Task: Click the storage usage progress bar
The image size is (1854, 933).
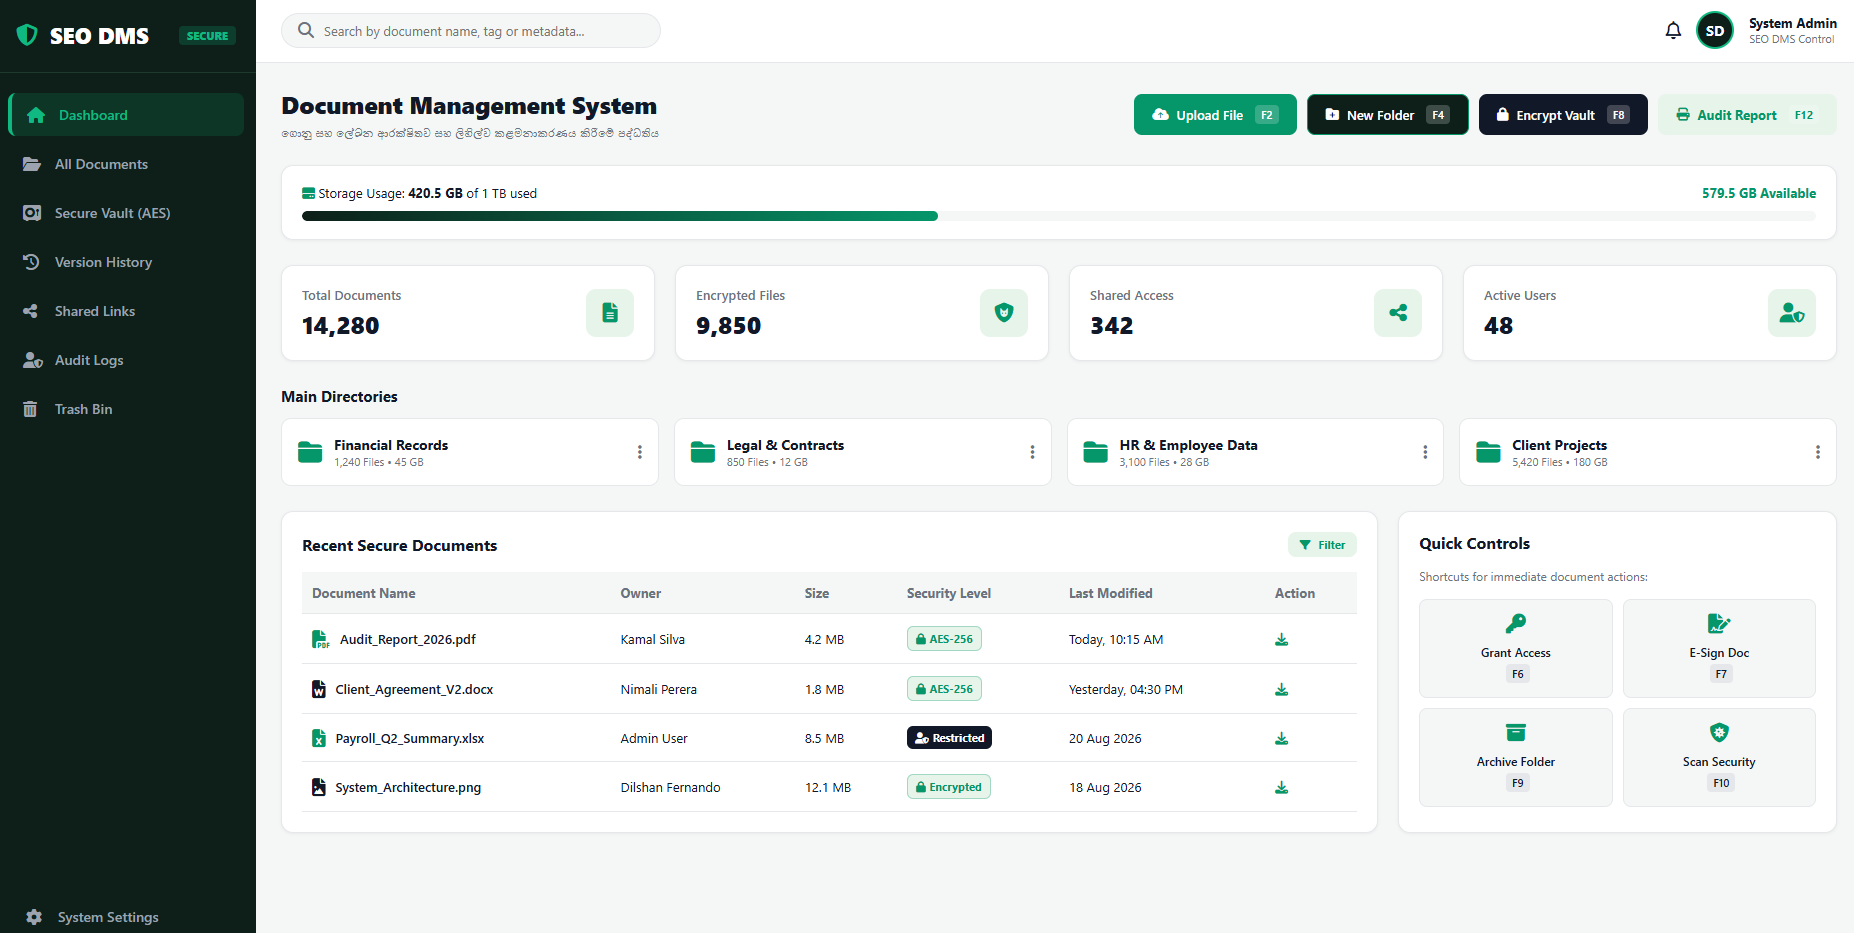Action: pyautogui.click(x=1059, y=216)
